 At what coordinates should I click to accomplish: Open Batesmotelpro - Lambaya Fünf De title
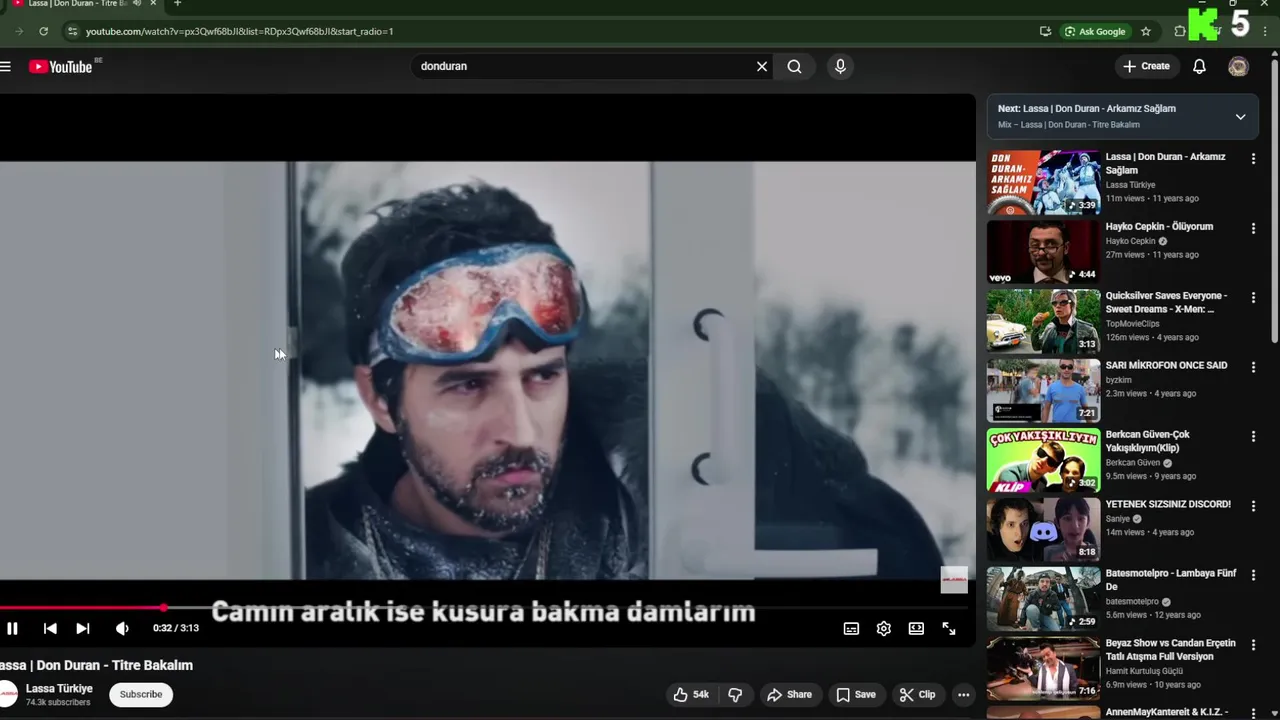point(1171,580)
